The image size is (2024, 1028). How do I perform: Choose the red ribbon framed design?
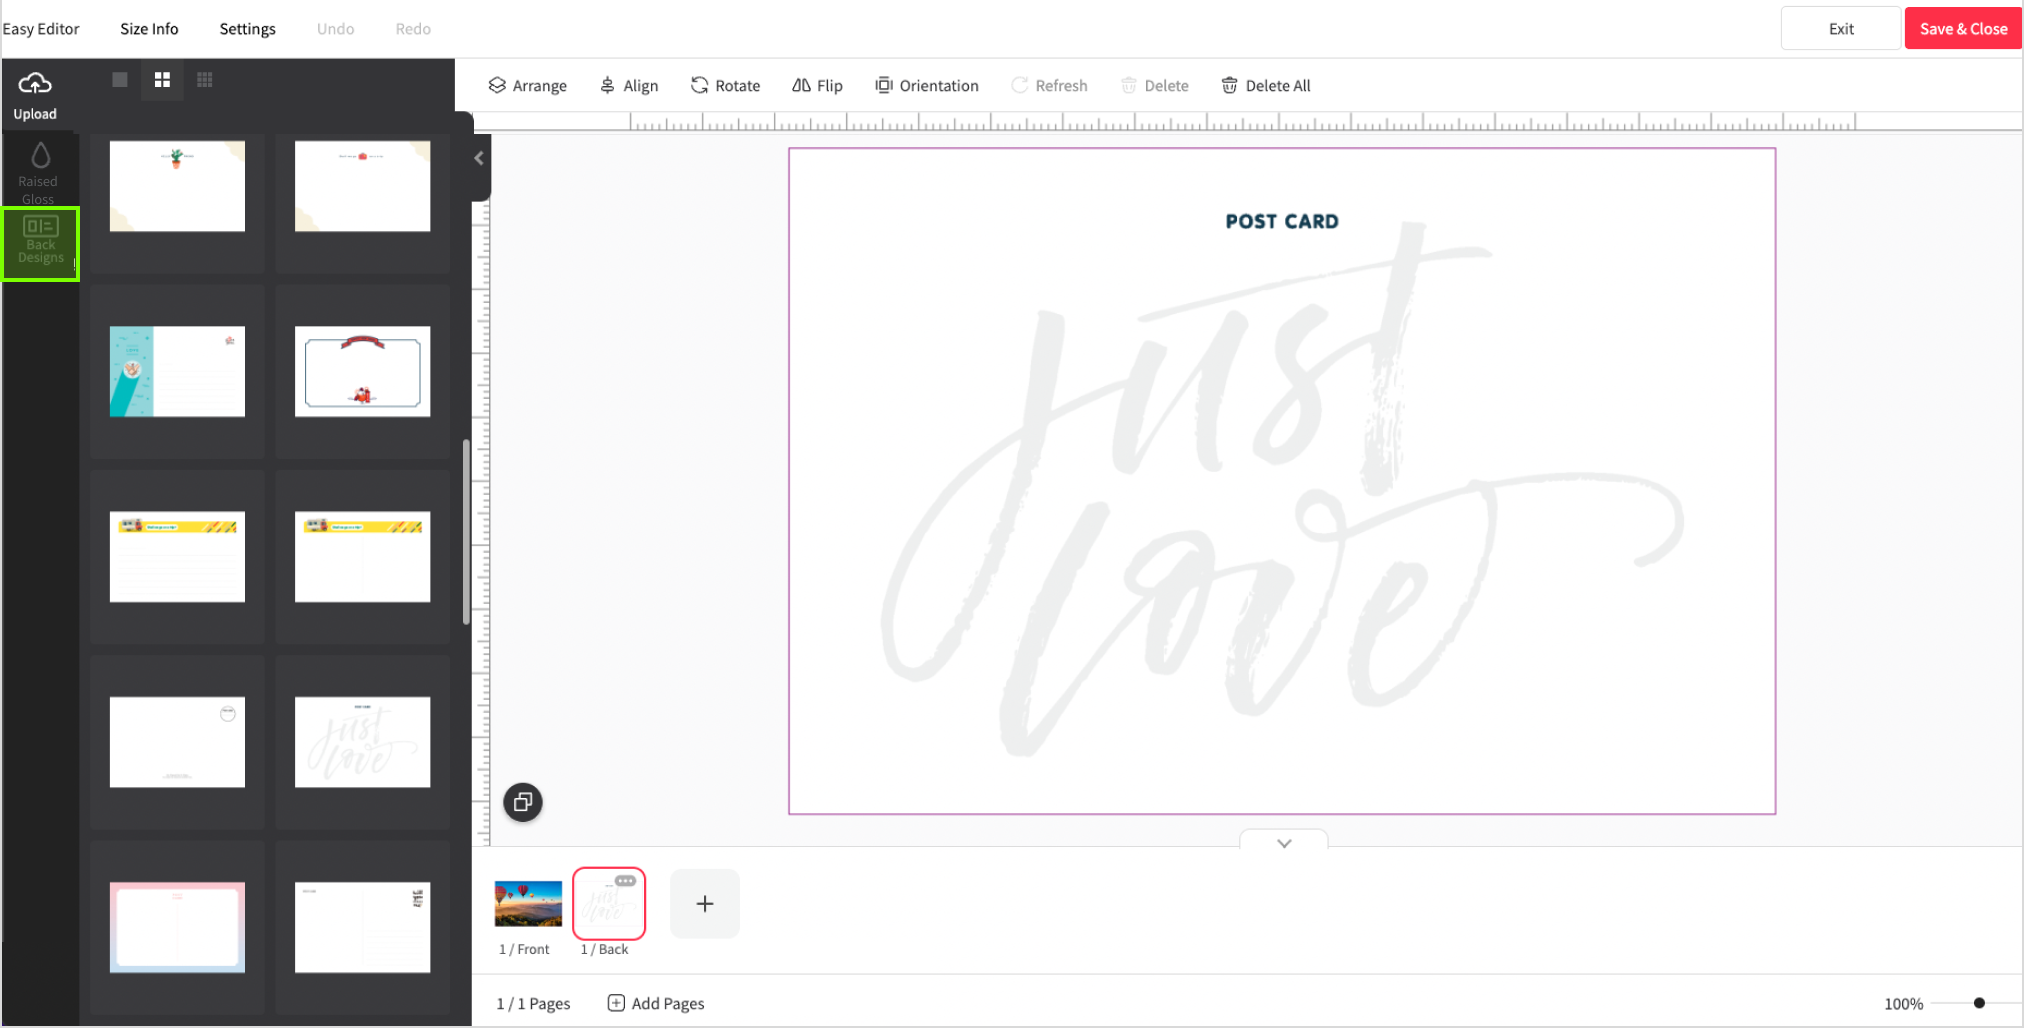pyautogui.click(x=363, y=371)
